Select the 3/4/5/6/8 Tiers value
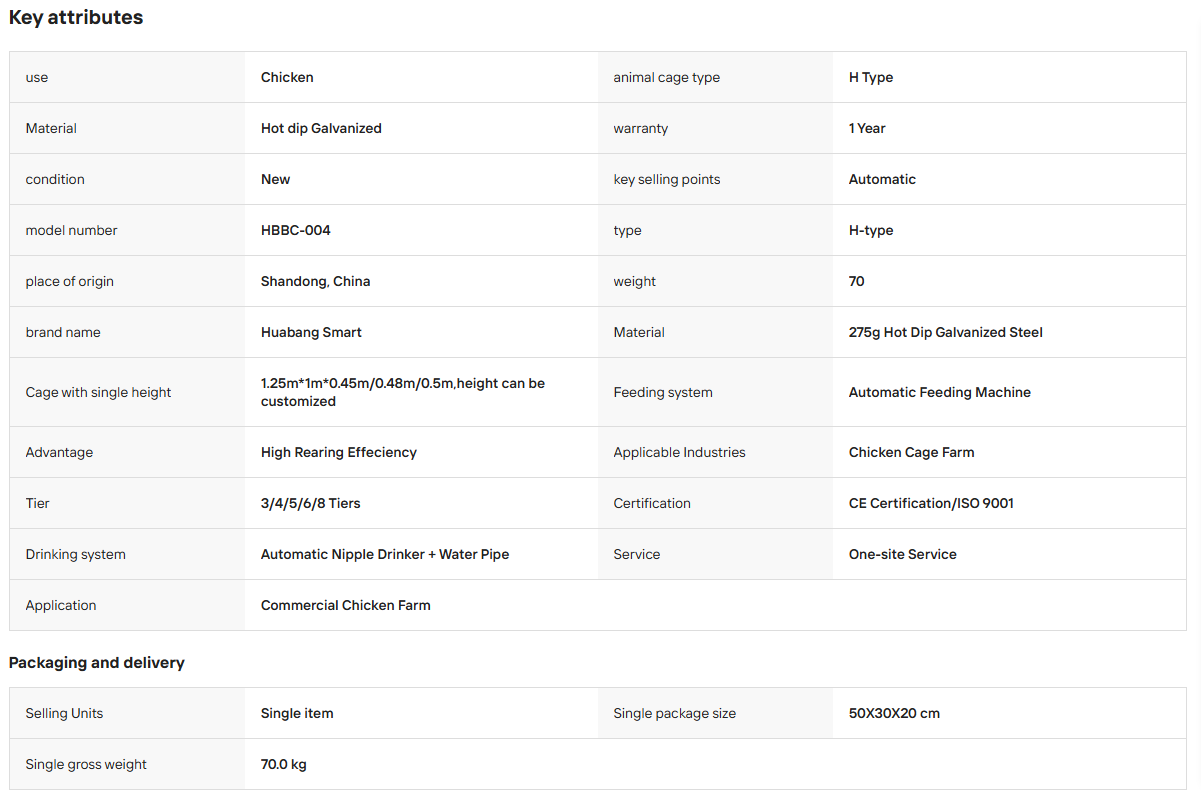Screen dimensions: 1201x805 (x=311, y=503)
